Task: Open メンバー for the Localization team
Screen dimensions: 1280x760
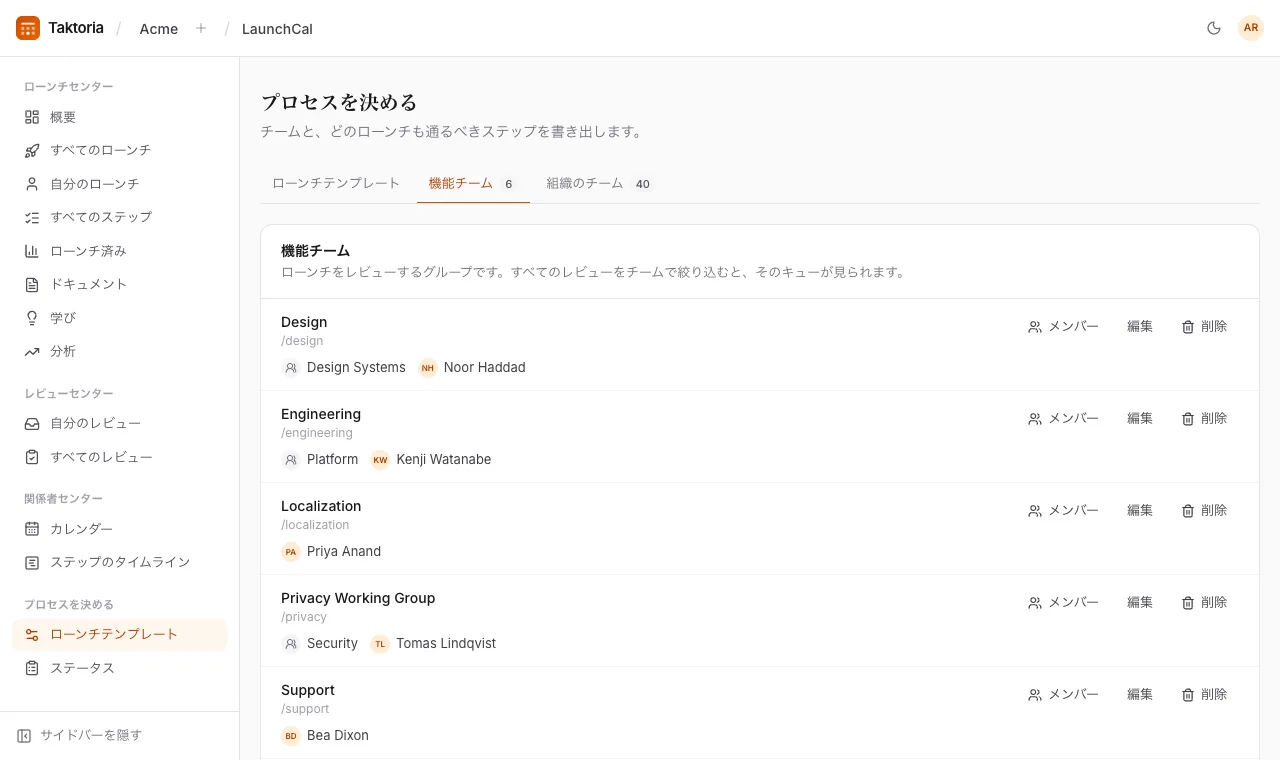Action: (1063, 510)
